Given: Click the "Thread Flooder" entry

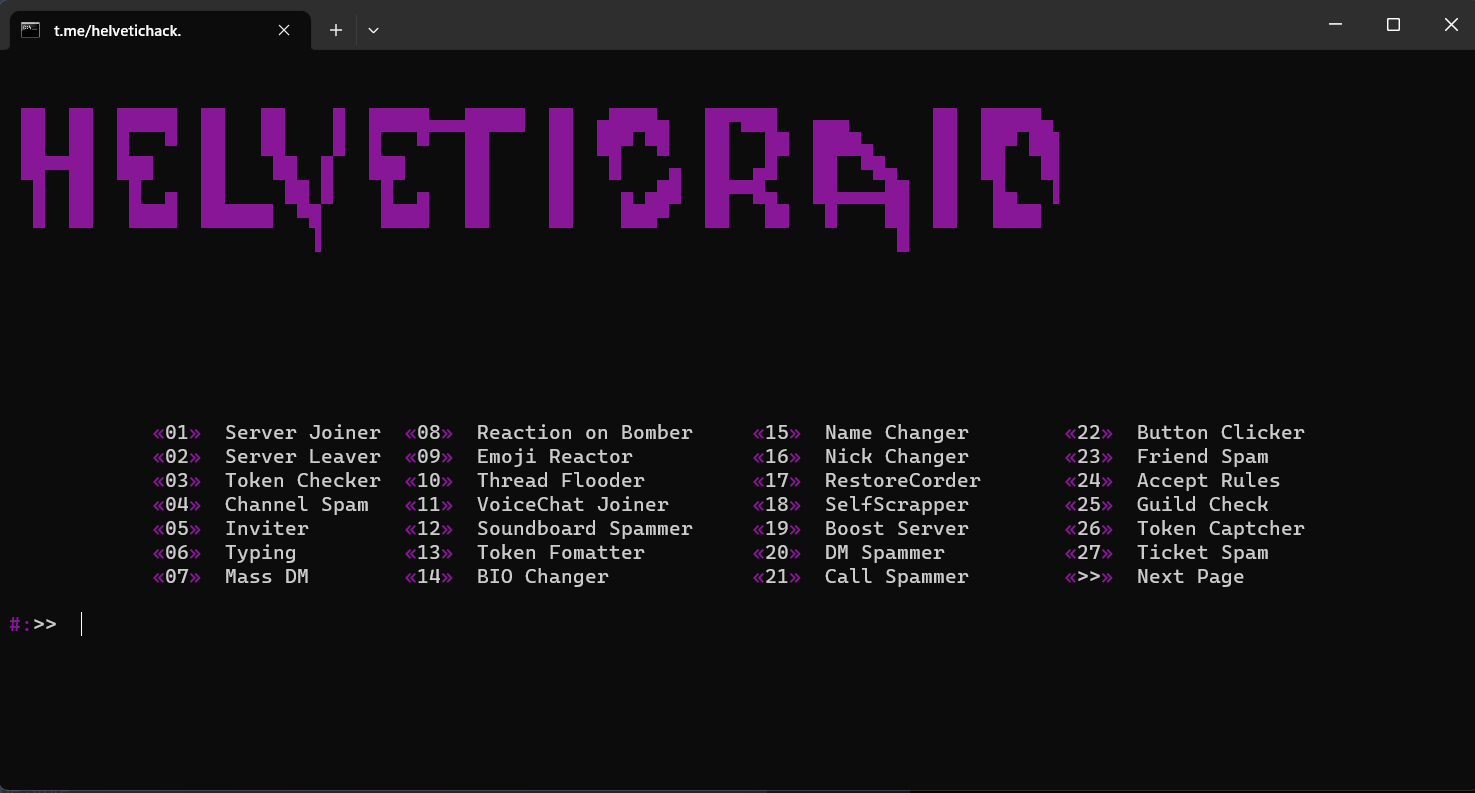Looking at the screenshot, I should pos(561,481).
